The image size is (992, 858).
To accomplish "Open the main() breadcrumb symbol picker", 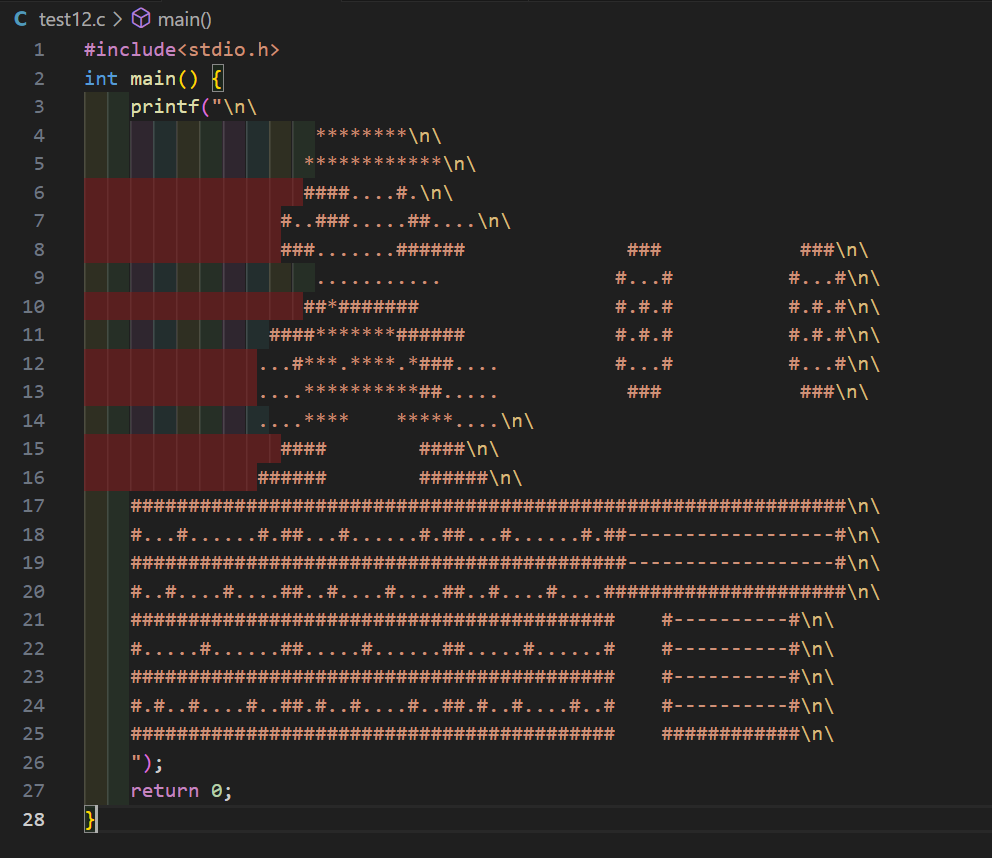I will [184, 19].
